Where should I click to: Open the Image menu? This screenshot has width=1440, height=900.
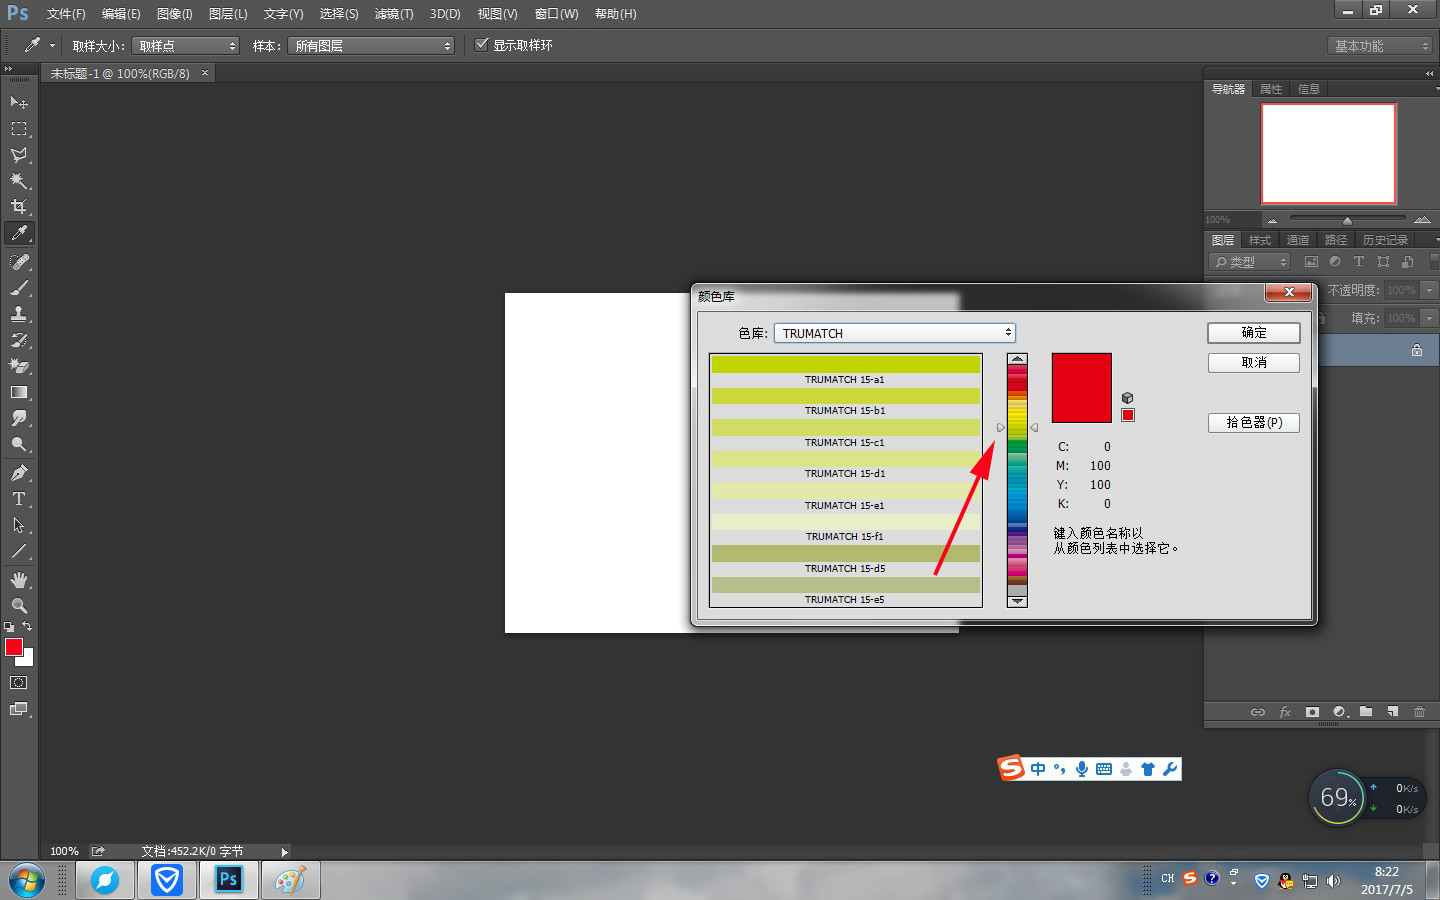click(x=174, y=14)
